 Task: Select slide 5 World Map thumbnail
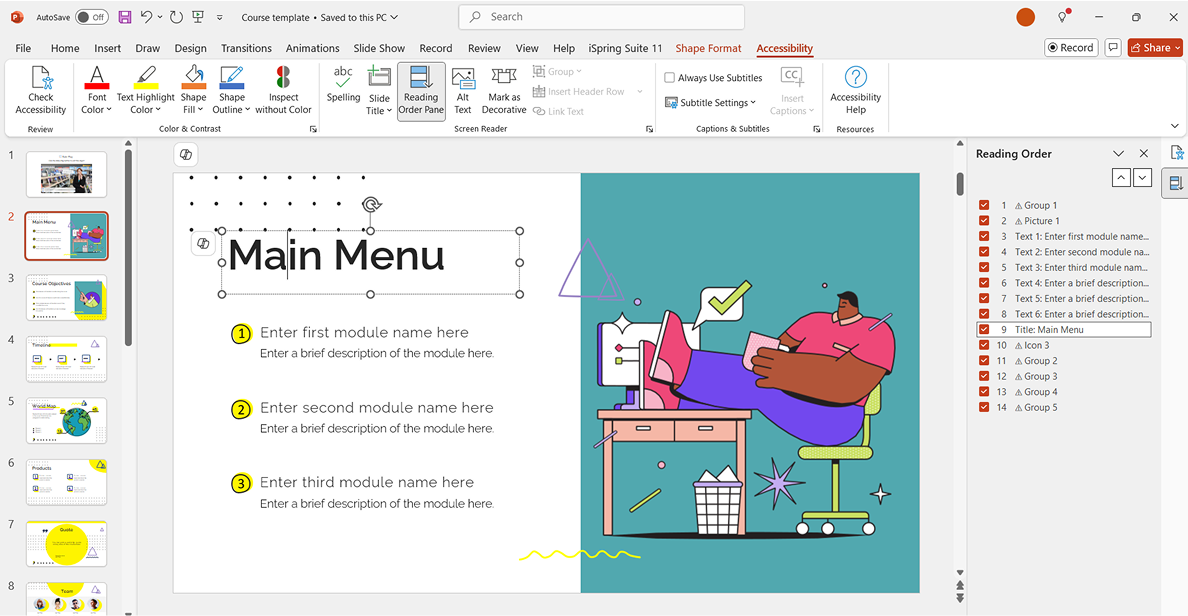[67, 421]
